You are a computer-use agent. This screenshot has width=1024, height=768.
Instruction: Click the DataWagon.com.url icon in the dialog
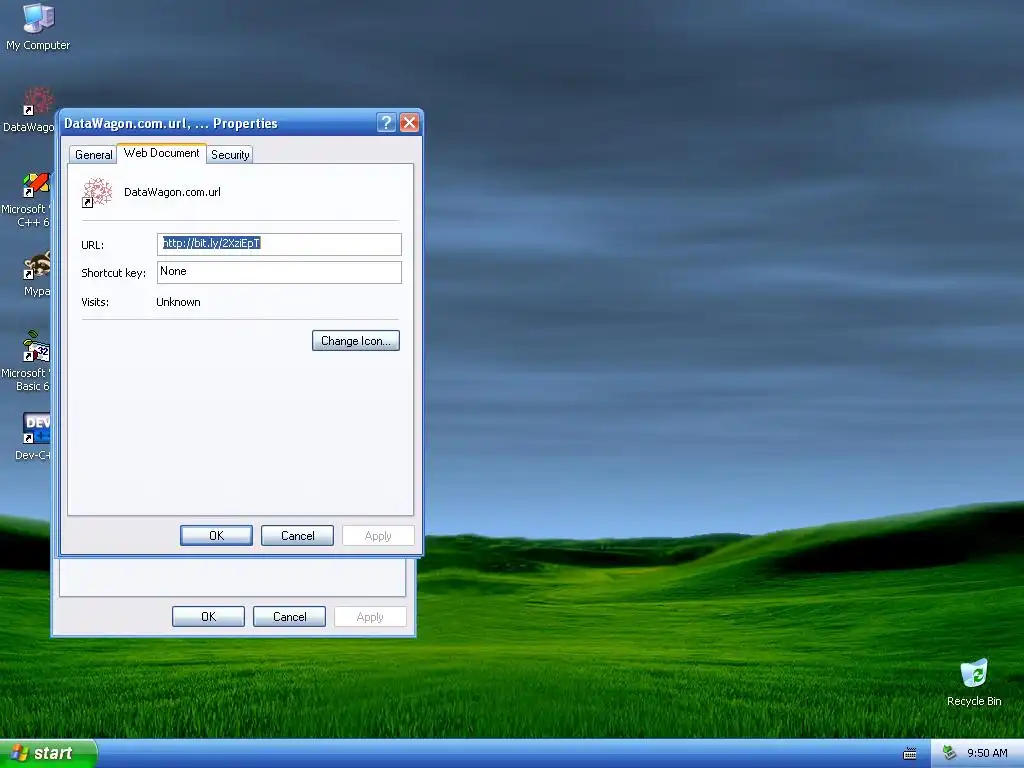point(97,193)
